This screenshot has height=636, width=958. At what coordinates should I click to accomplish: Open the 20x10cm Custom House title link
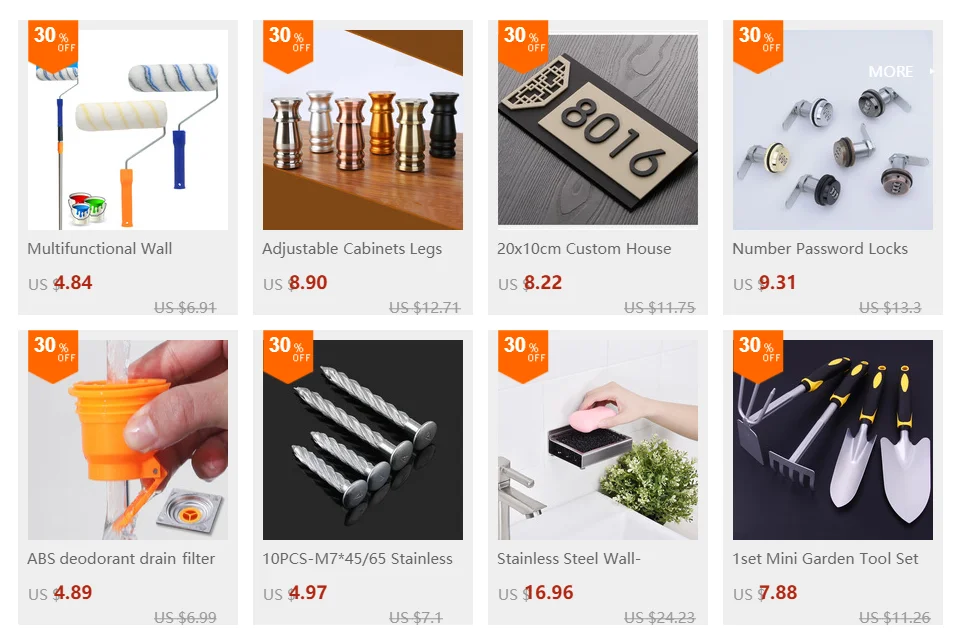click(x=584, y=249)
